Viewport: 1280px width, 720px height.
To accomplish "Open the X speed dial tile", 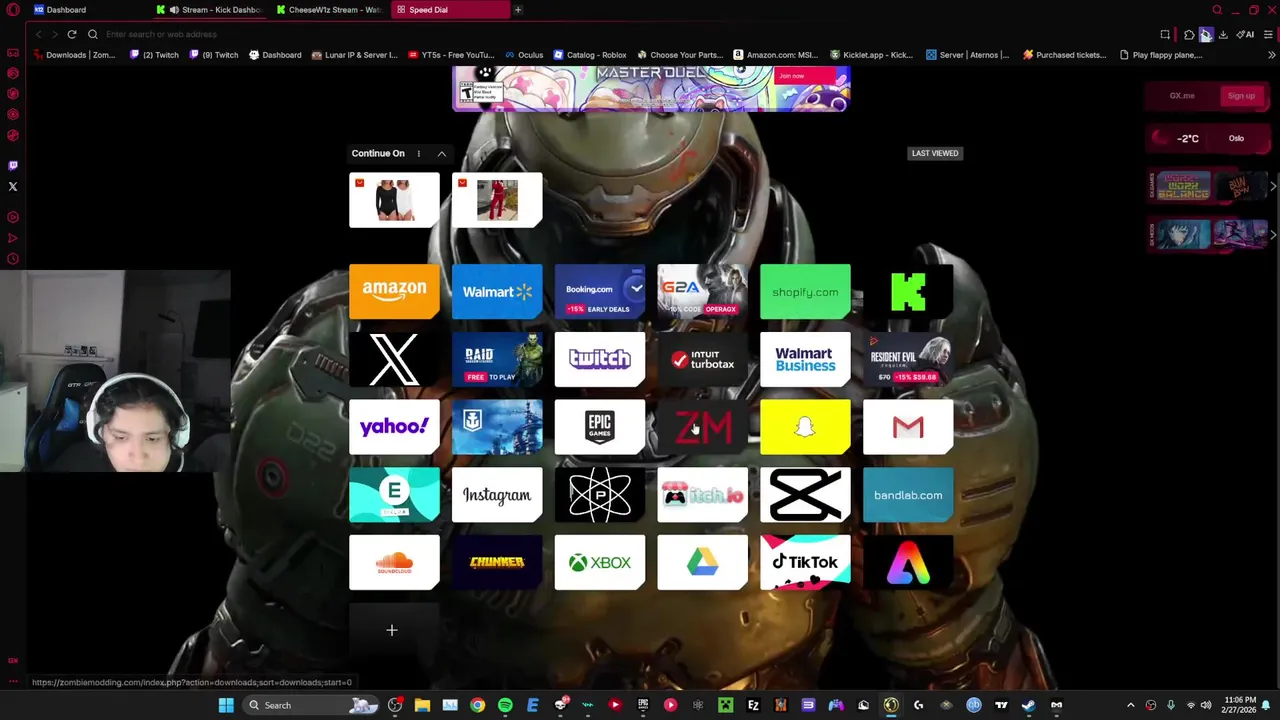I will (x=394, y=359).
